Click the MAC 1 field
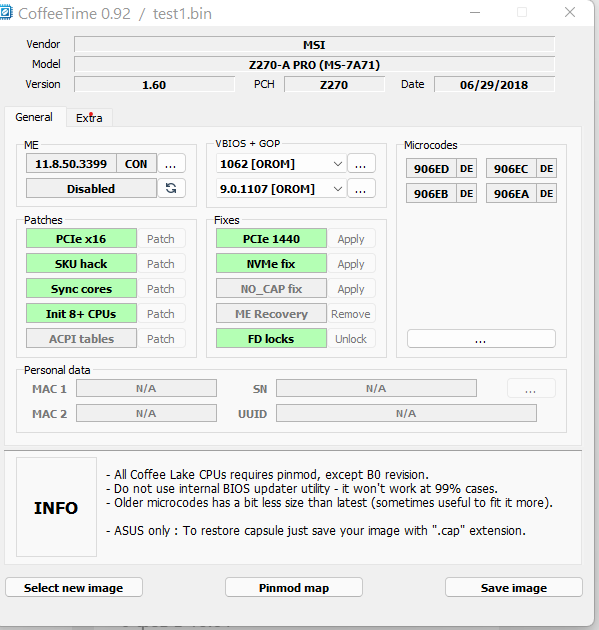The image size is (599, 630). coord(146,388)
